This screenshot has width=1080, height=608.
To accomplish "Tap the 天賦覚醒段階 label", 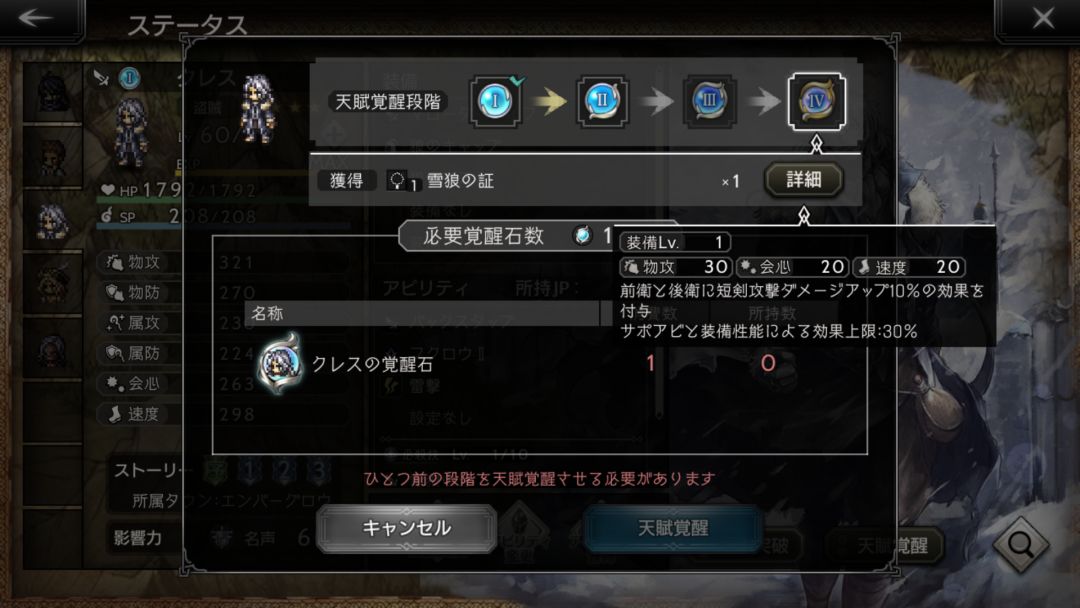I will [388, 102].
